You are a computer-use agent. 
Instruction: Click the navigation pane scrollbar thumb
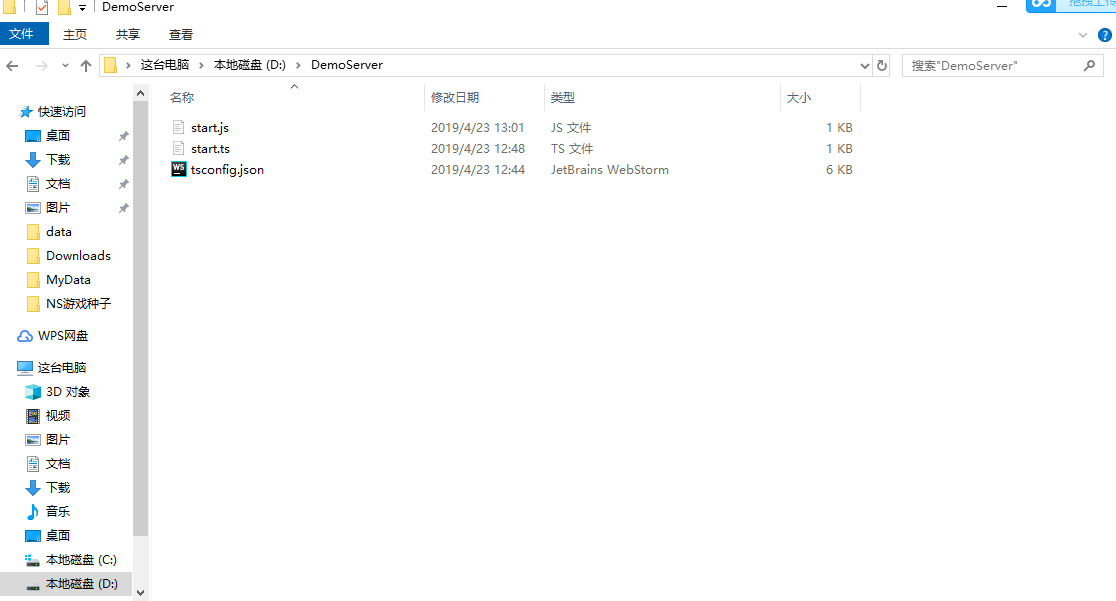click(140, 318)
